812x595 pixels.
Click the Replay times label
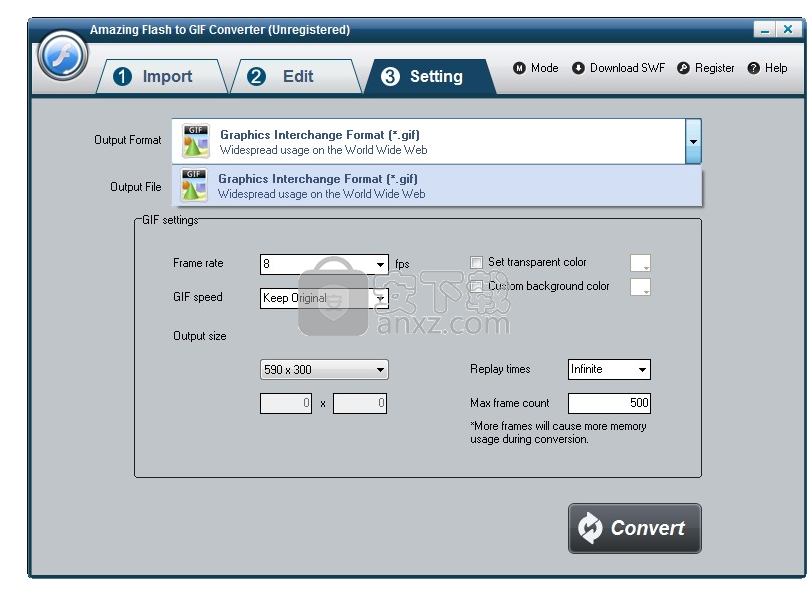(500, 369)
